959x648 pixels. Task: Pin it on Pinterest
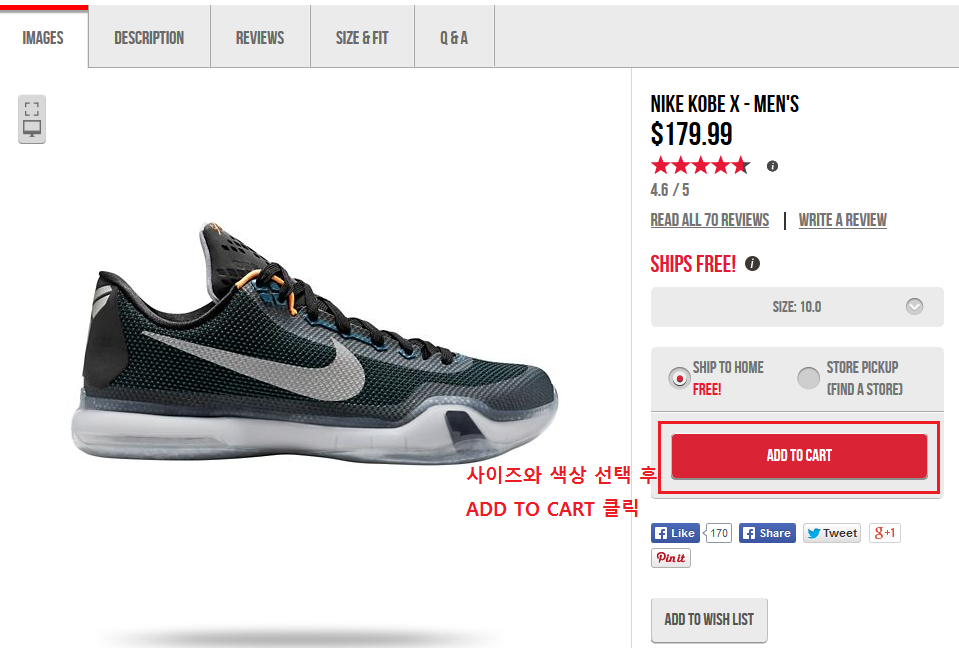671,558
